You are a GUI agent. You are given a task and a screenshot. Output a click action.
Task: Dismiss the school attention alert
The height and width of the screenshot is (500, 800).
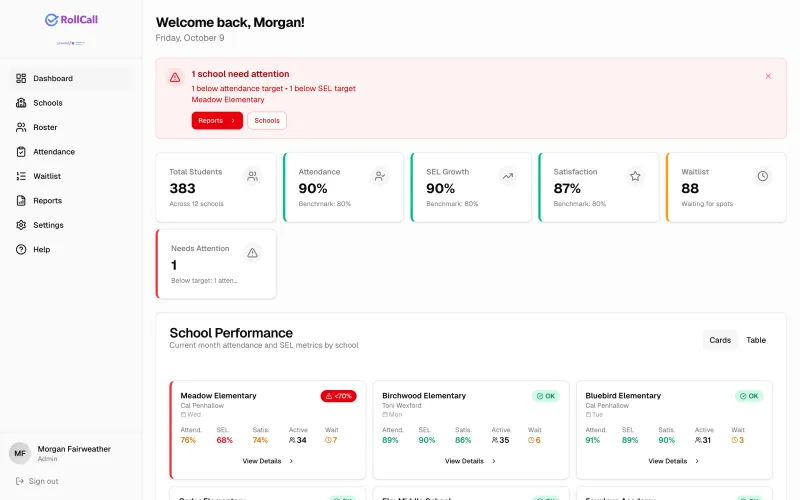(x=768, y=76)
